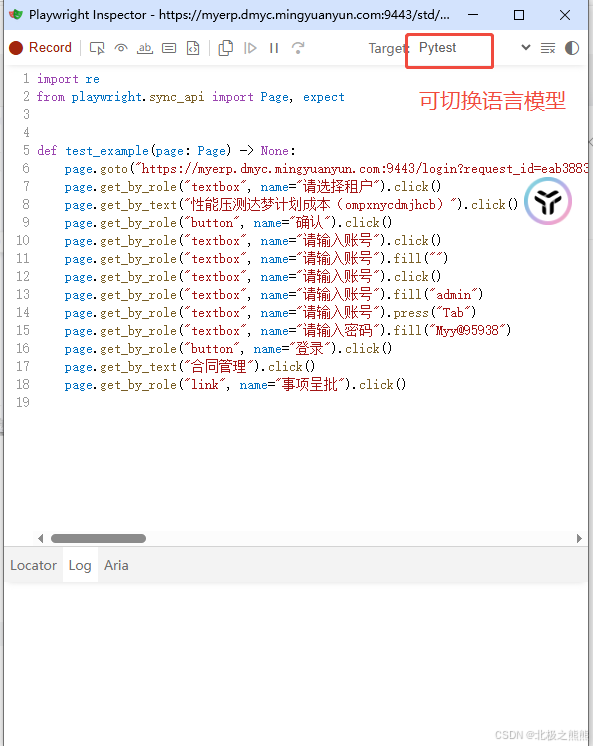Click the scrollbar's left arrow
Image resolution: width=593 pixels, height=746 pixels.
(x=40, y=539)
